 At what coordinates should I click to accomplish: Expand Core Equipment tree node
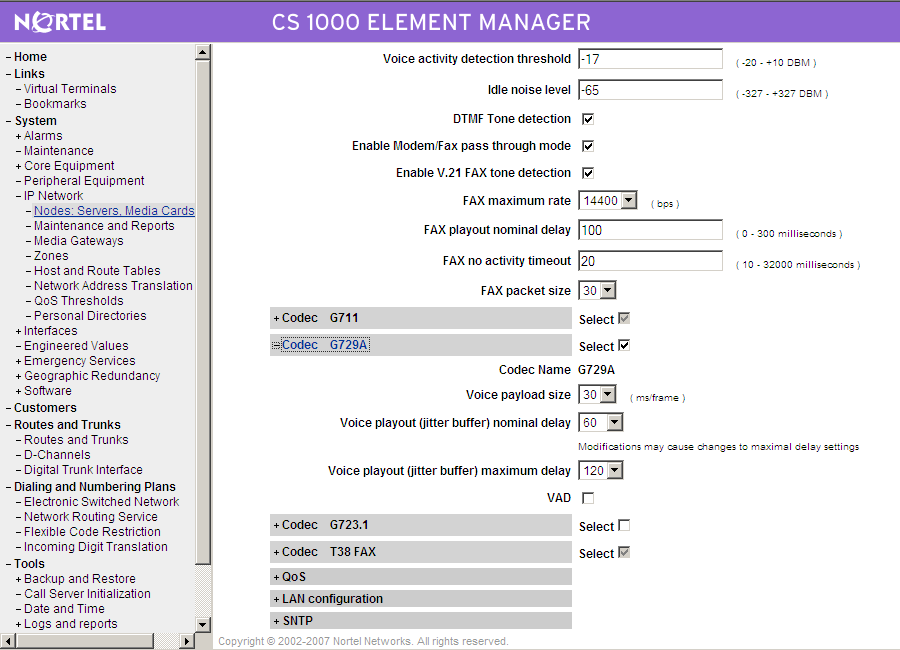click(x=19, y=166)
